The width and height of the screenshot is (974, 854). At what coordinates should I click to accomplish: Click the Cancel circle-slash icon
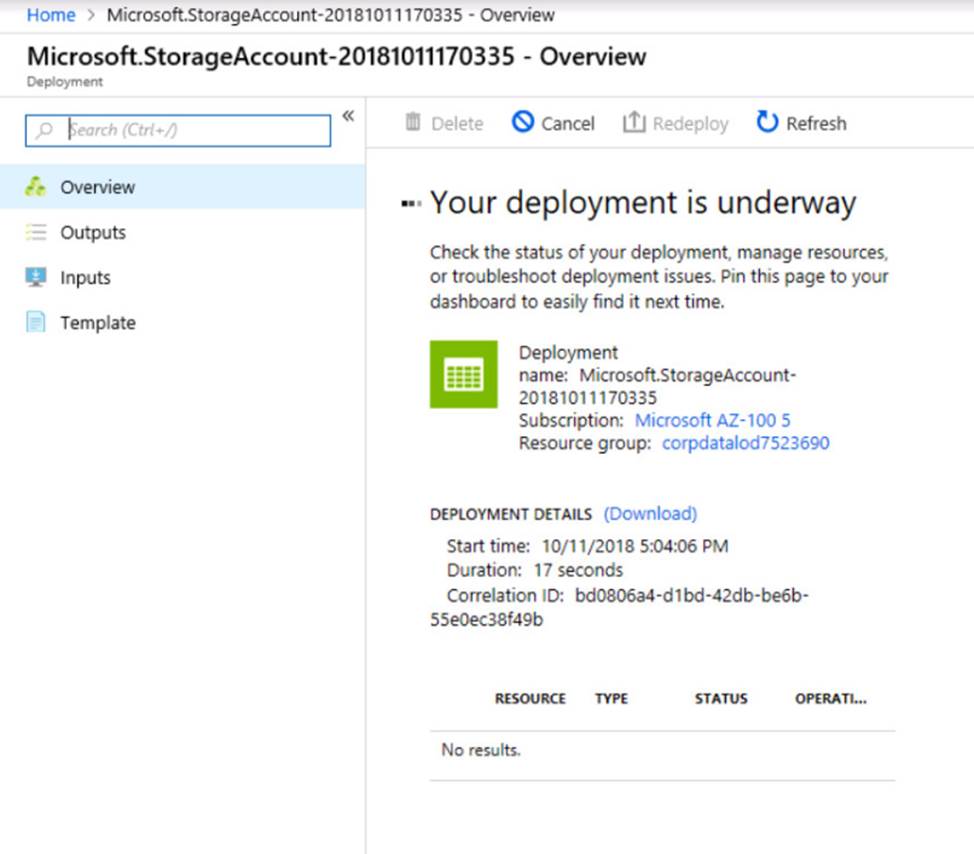tap(523, 122)
